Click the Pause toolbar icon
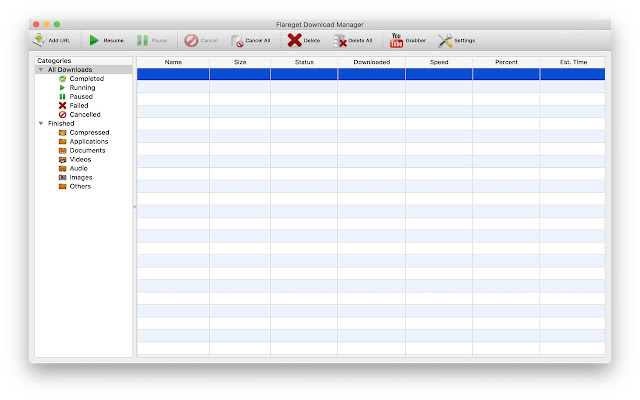The width and height of the screenshot is (640, 400). 142,40
